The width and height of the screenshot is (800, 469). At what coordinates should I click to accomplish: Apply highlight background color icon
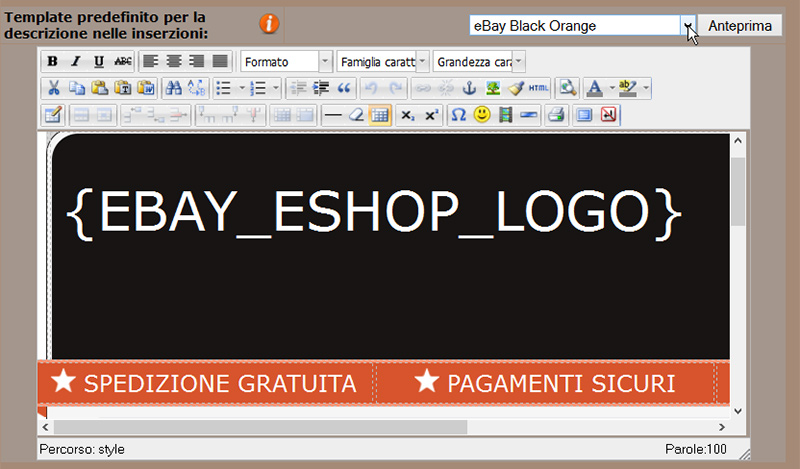[629, 88]
